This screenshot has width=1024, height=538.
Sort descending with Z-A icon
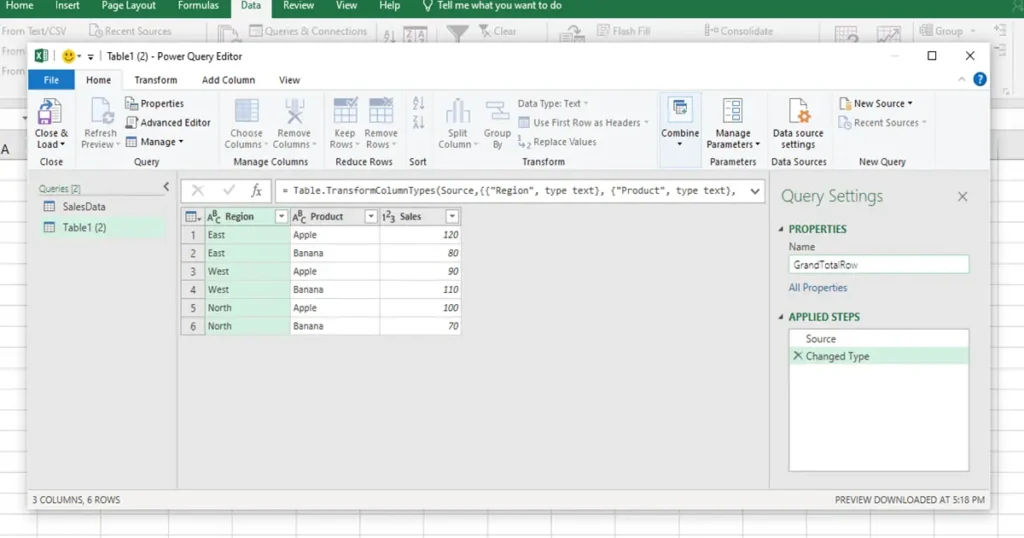click(x=419, y=122)
